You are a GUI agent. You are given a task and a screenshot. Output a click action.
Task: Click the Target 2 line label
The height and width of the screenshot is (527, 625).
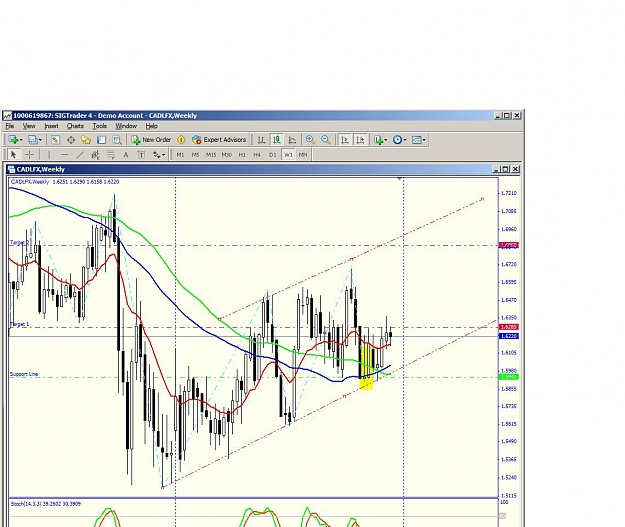click(20, 242)
